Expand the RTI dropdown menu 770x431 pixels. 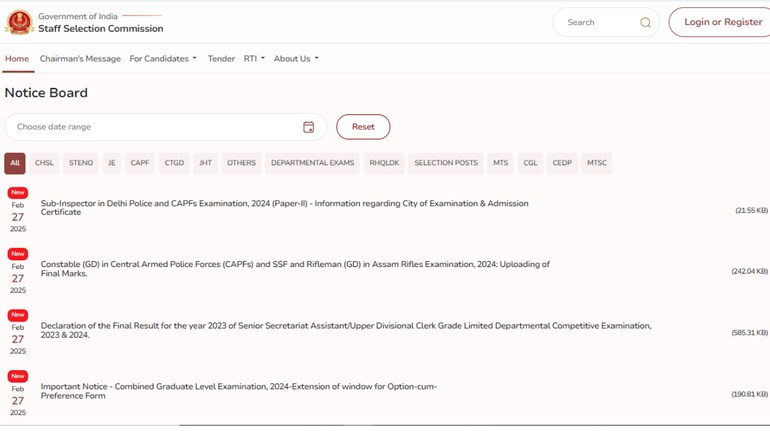254,59
